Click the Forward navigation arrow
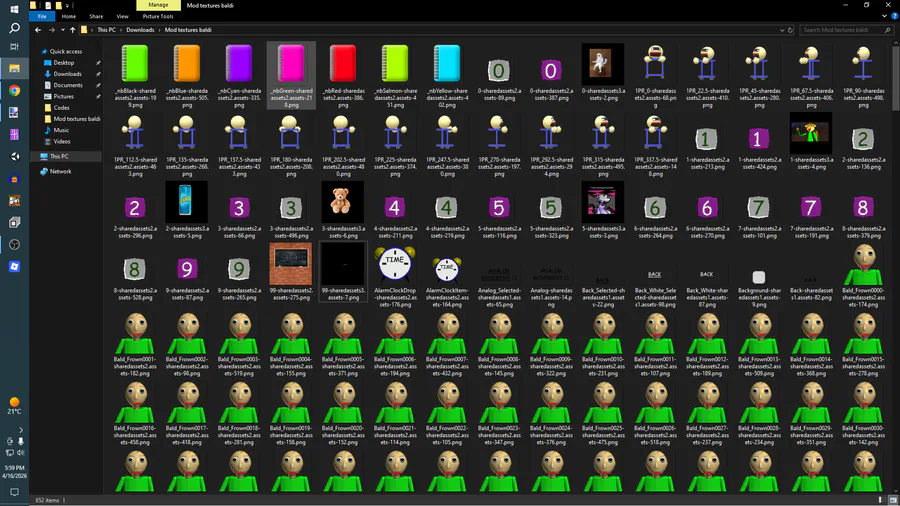900x506 pixels. (x=52, y=30)
